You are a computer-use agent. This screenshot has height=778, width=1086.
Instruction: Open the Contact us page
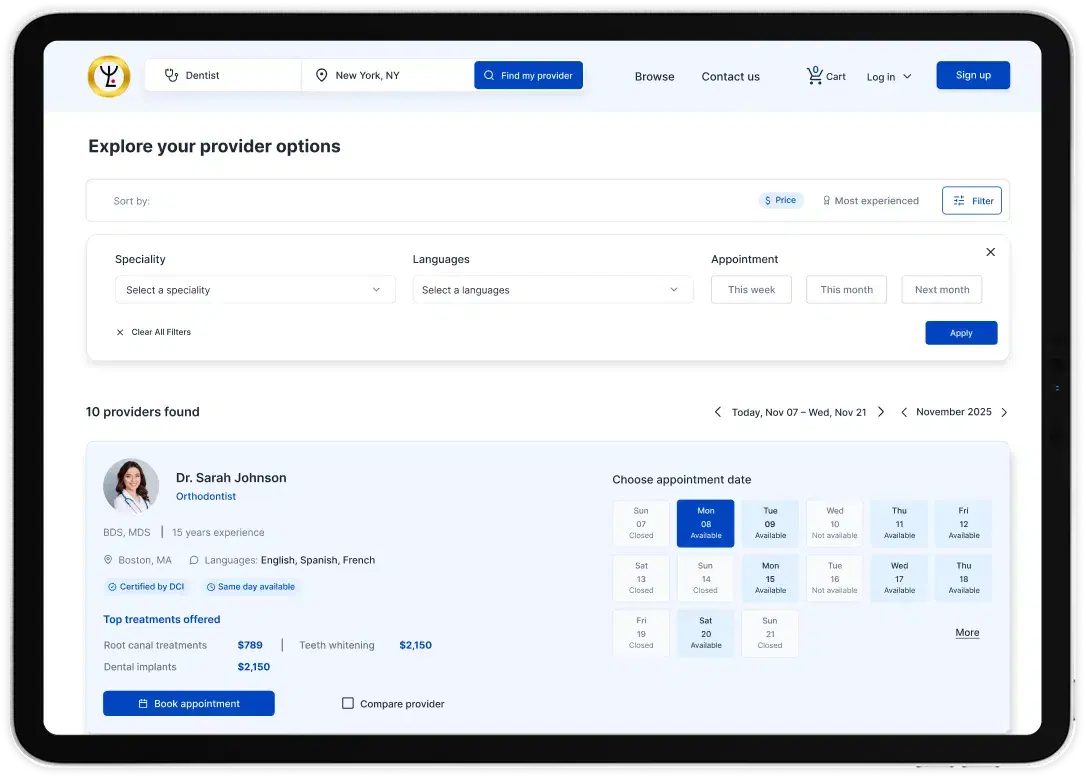(731, 76)
